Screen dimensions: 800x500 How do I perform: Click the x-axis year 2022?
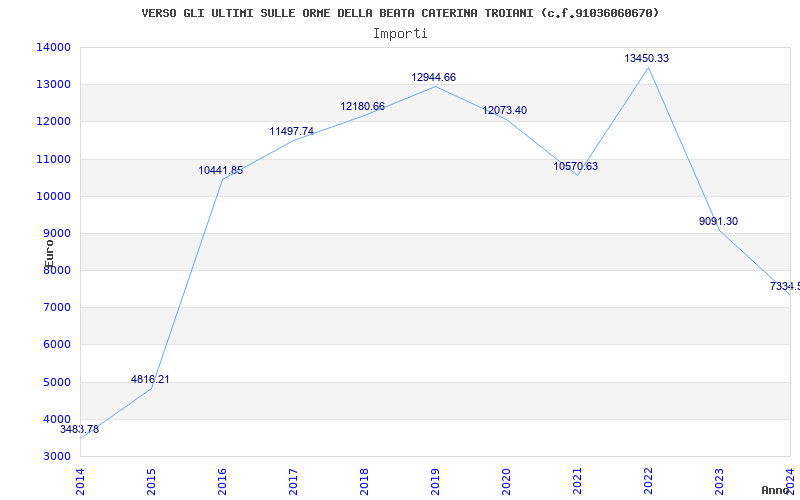[x=647, y=482]
